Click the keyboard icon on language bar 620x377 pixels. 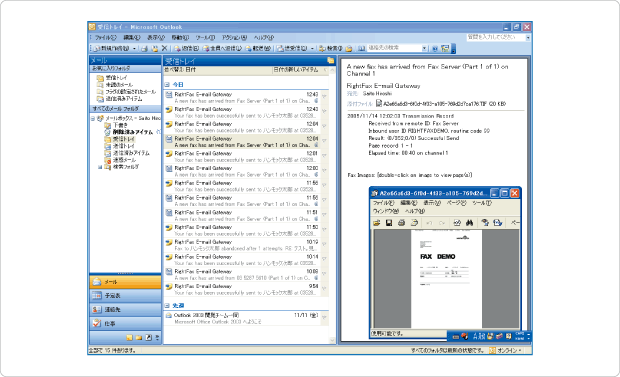click(x=456, y=337)
